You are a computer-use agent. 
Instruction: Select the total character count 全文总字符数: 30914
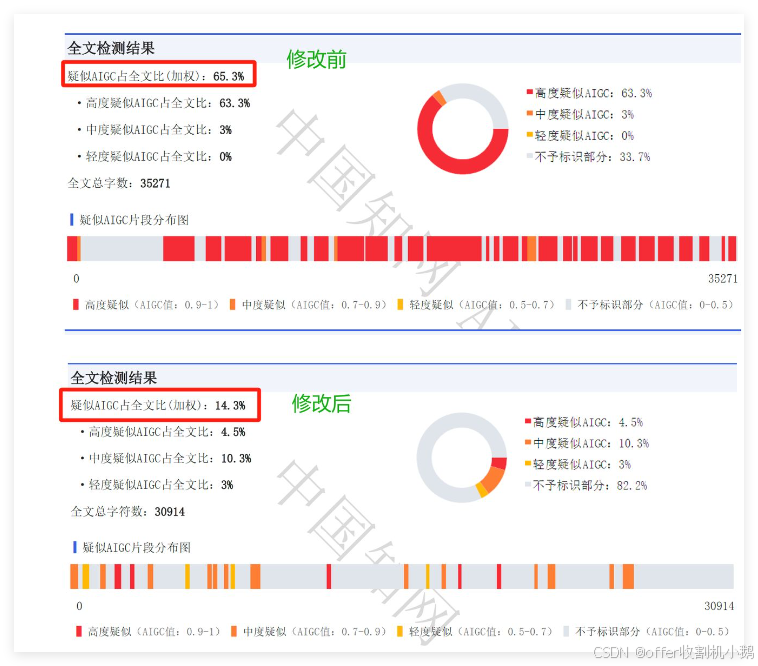[128, 511]
